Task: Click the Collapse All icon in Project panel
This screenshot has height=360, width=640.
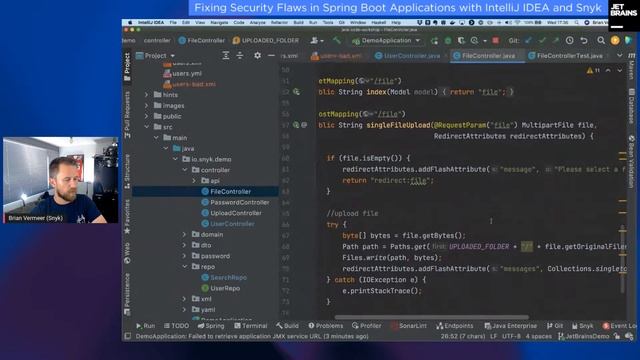Action: click(240, 56)
